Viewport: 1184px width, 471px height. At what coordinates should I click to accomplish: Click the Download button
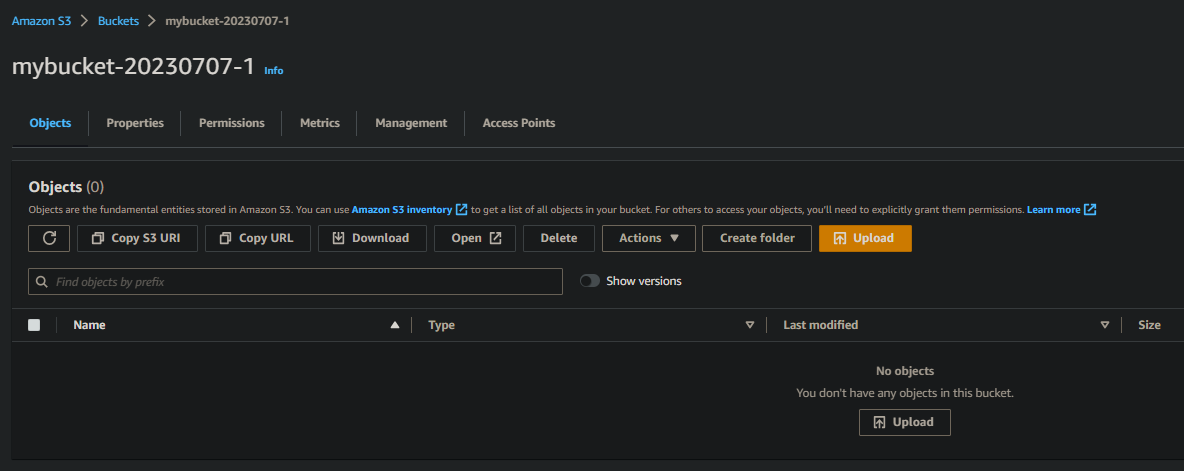(372, 238)
